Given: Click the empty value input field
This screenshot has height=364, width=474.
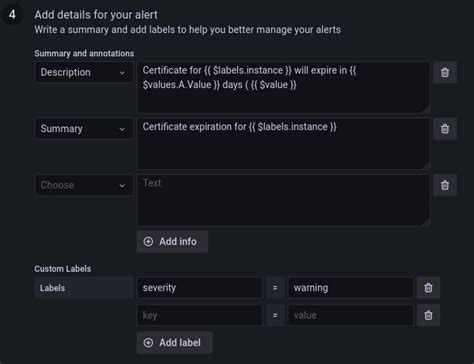Looking at the screenshot, I should [351, 315].
